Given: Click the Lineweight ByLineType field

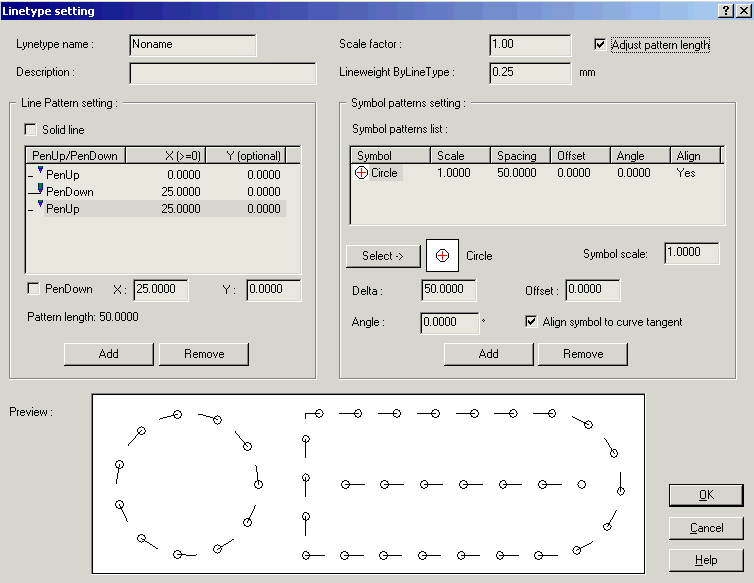Looking at the screenshot, I should tap(530, 73).
